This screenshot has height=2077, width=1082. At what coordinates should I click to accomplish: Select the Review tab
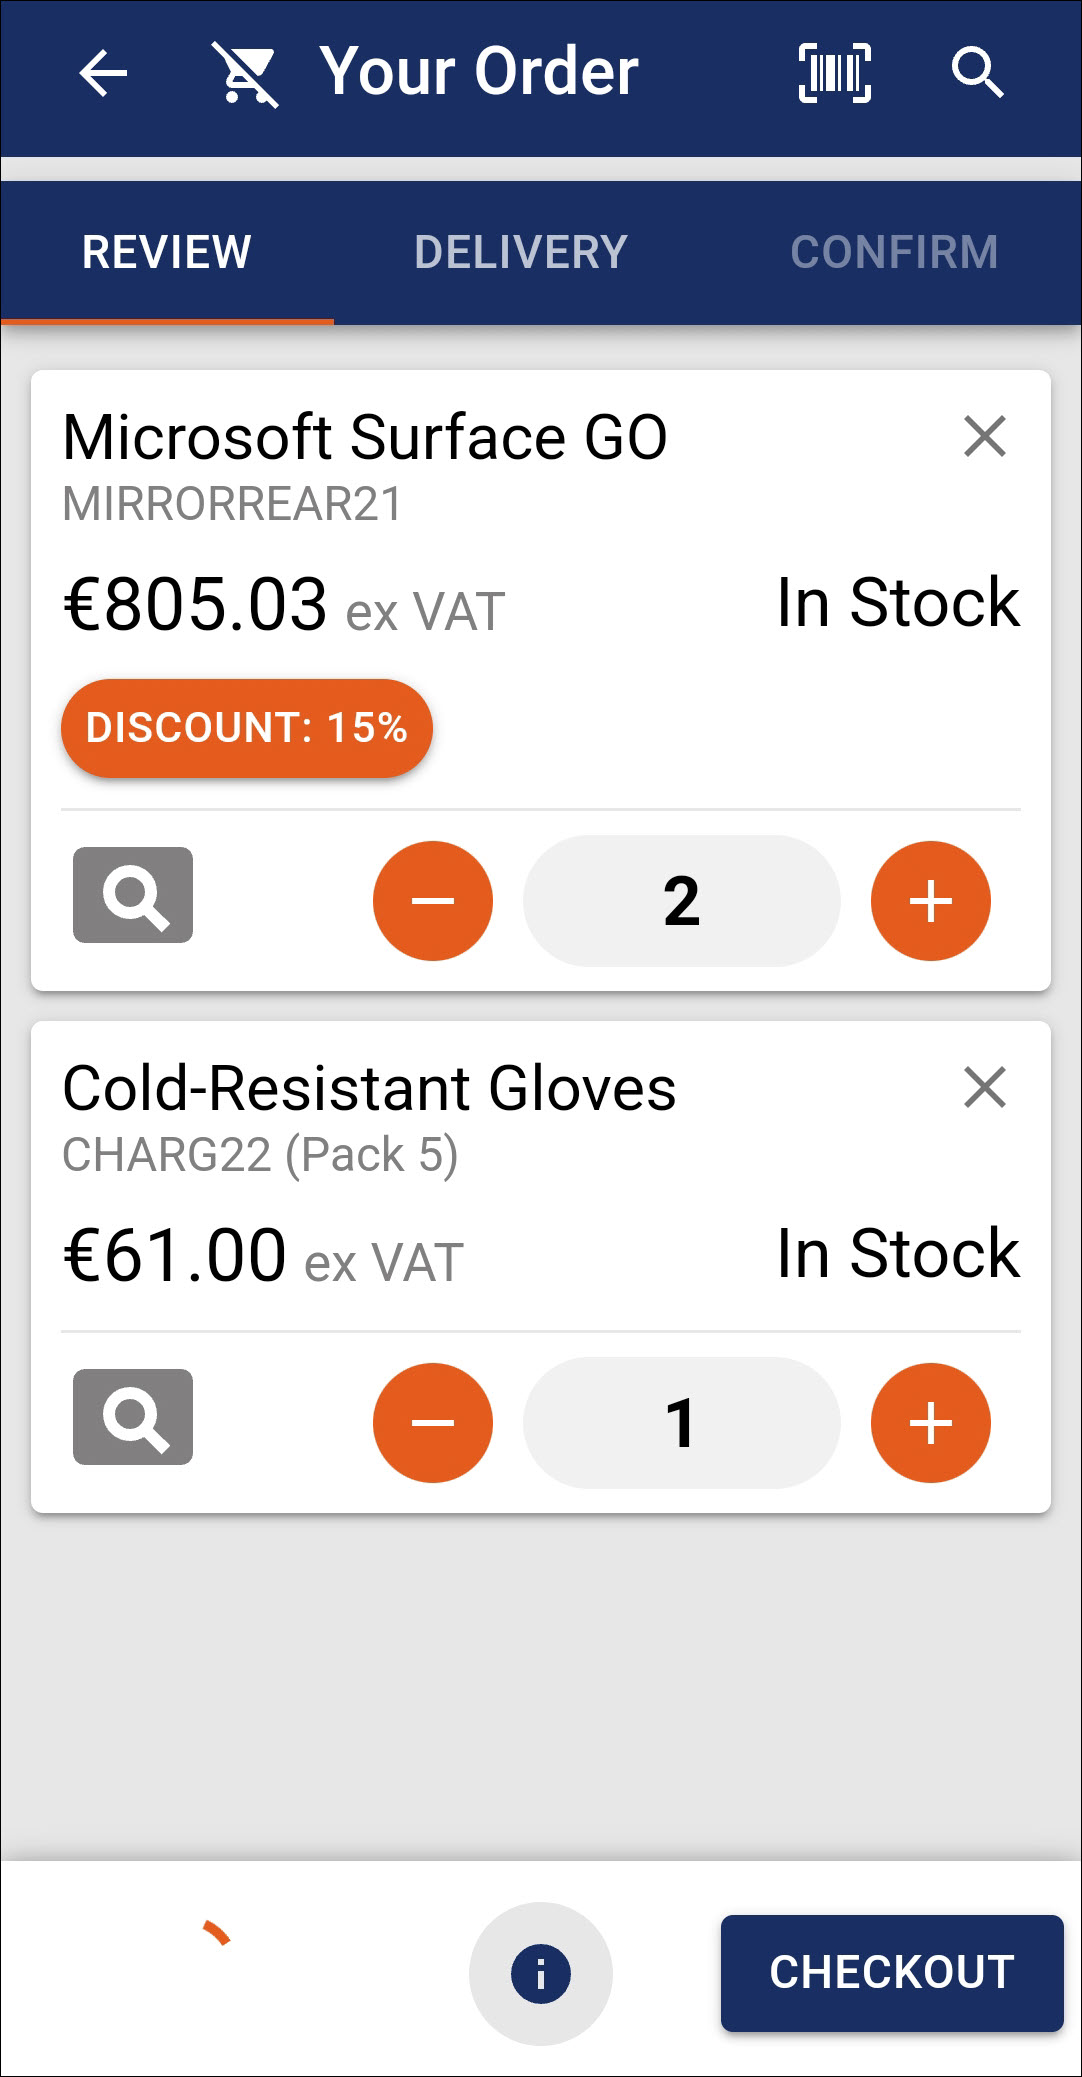167,252
